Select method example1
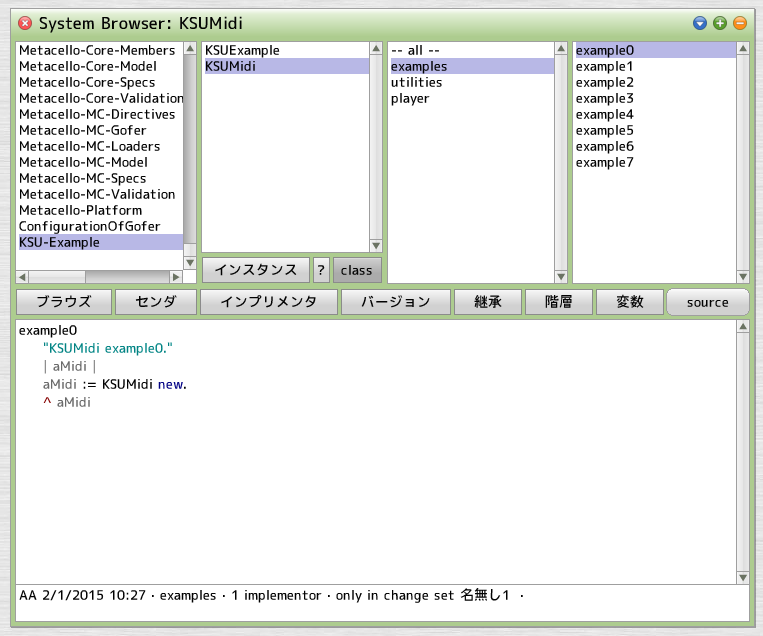This screenshot has width=763, height=636. point(655,66)
